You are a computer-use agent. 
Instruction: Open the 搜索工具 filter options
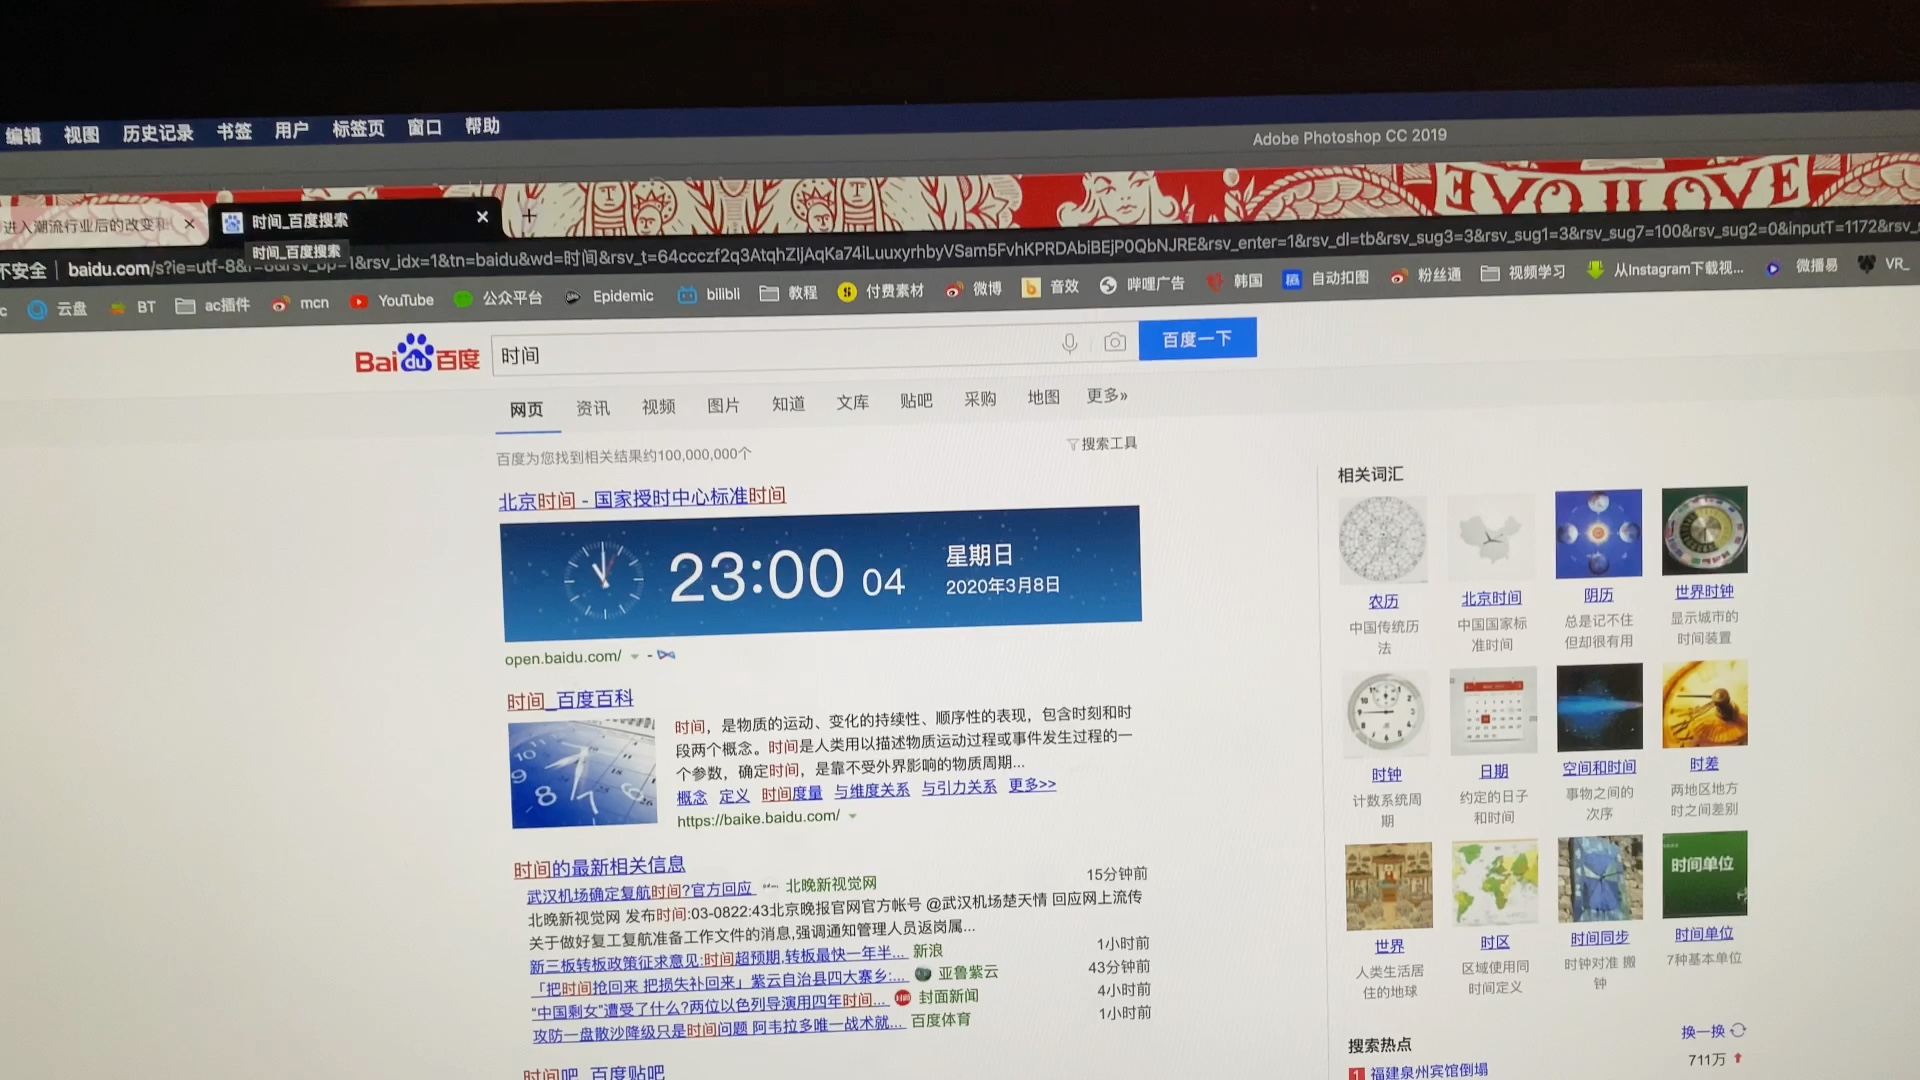point(1102,443)
